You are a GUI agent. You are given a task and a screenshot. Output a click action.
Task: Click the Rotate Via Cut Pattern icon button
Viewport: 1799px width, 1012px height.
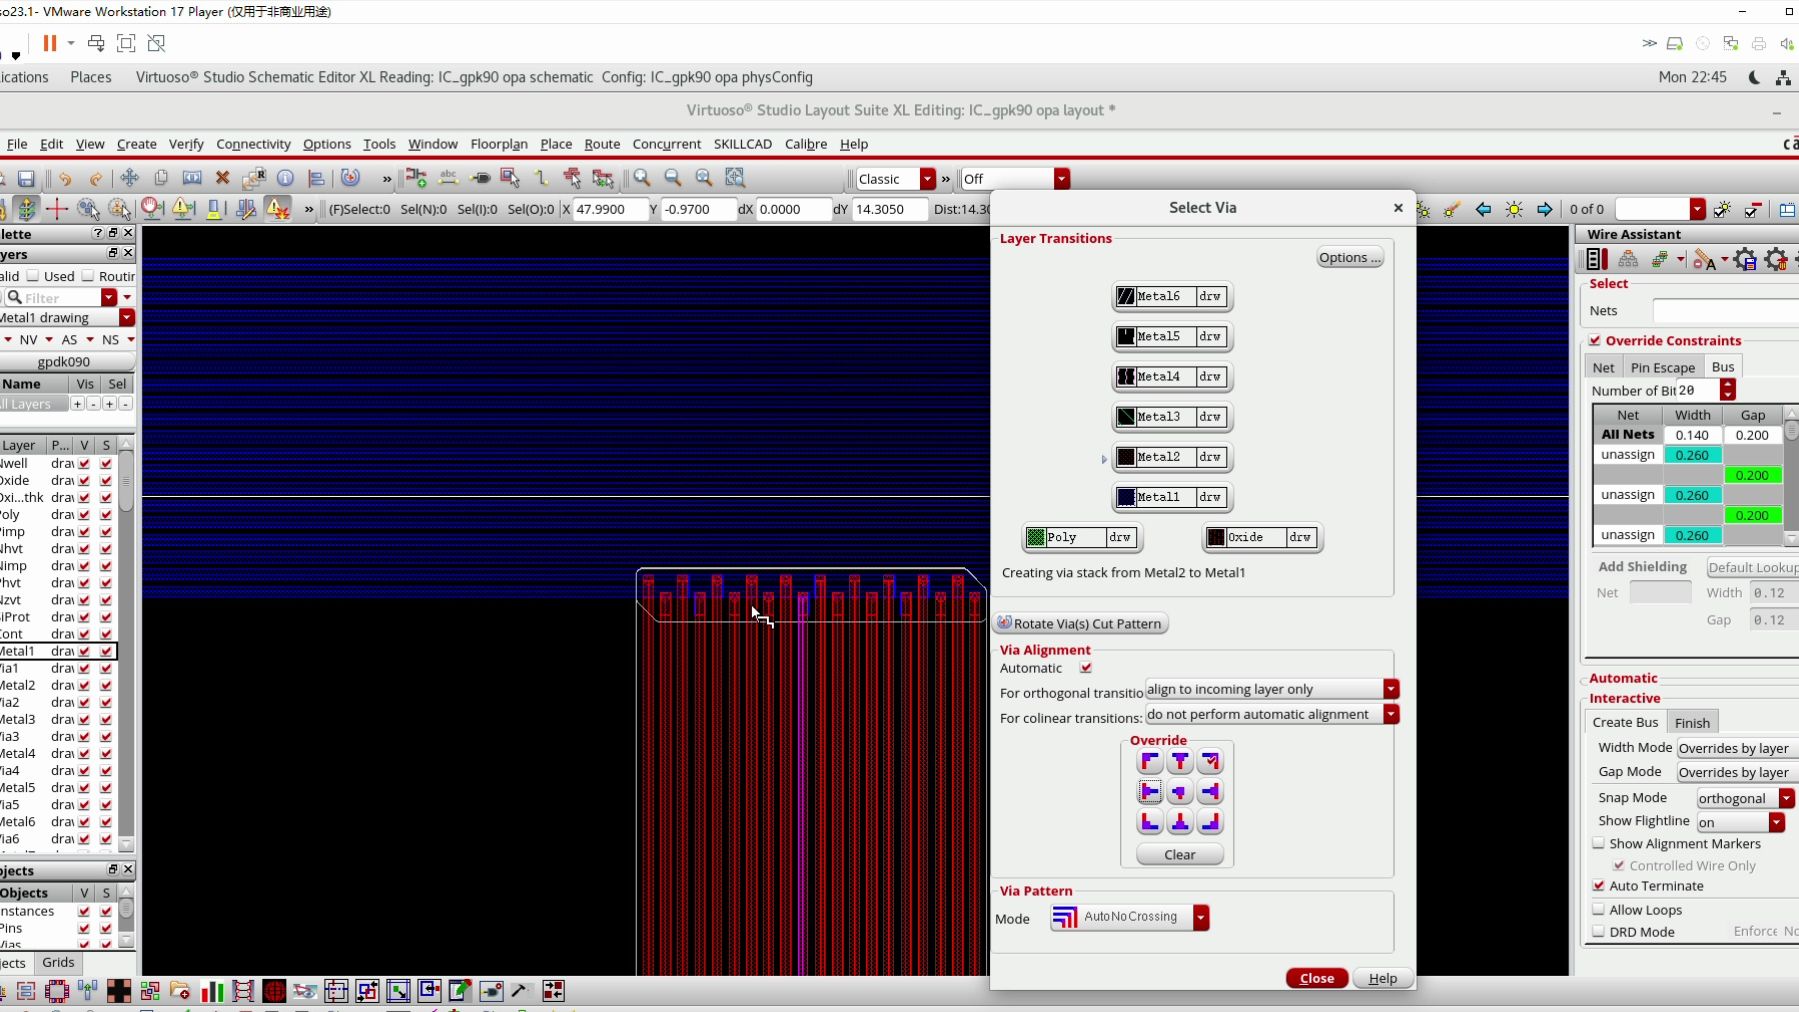[x=1081, y=623]
